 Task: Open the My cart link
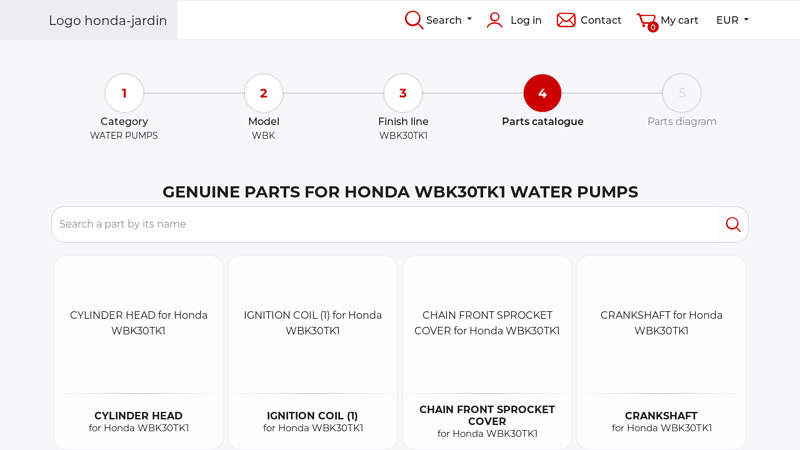pyautogui.click(x=679, y=20)
